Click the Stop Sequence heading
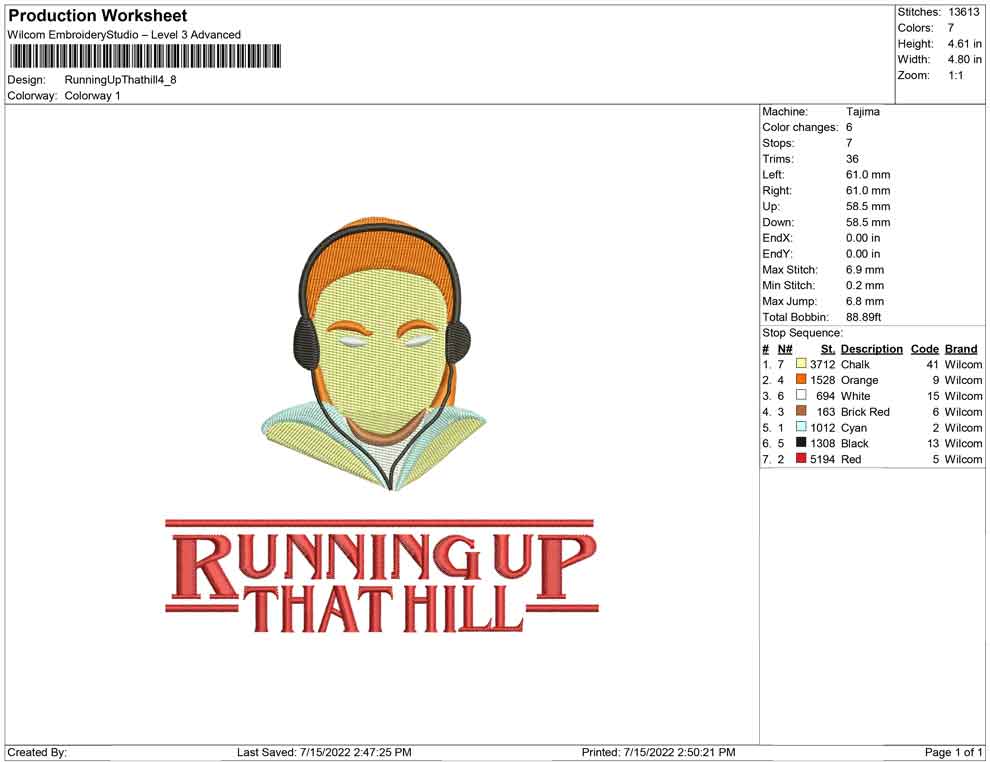 coord(802,333)
